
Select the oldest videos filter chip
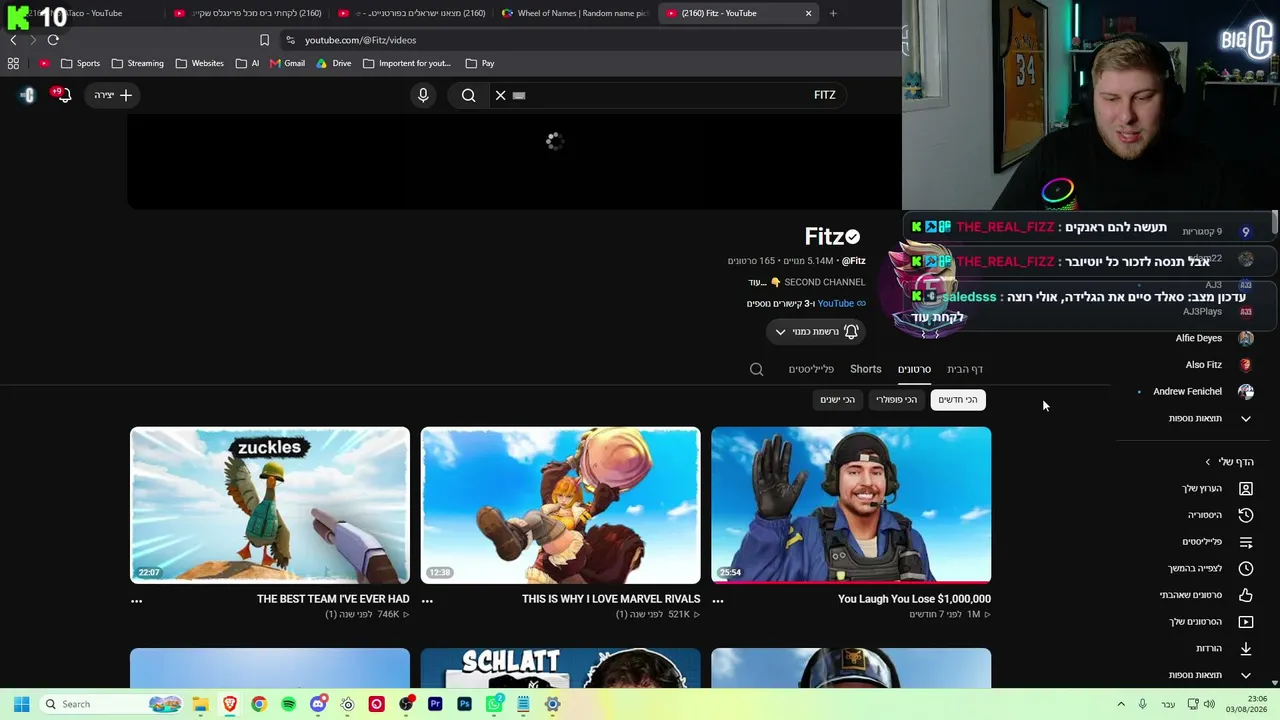838,400
